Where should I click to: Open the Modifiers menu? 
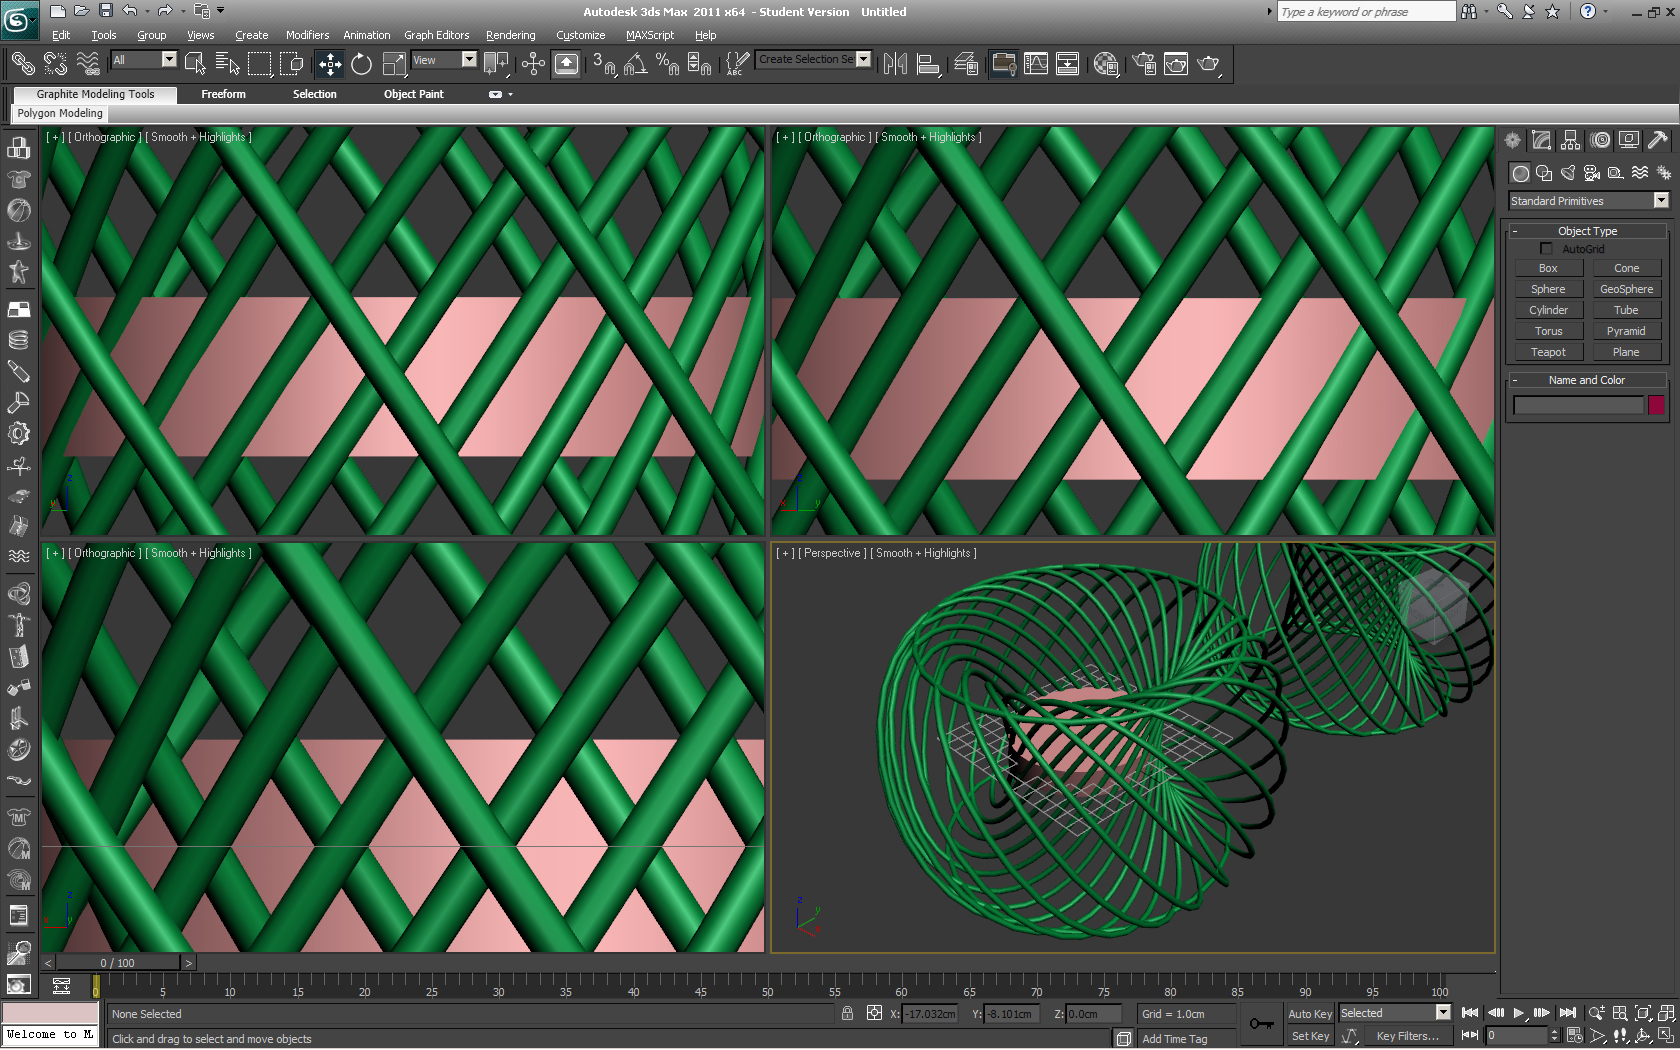click(307, 35)
